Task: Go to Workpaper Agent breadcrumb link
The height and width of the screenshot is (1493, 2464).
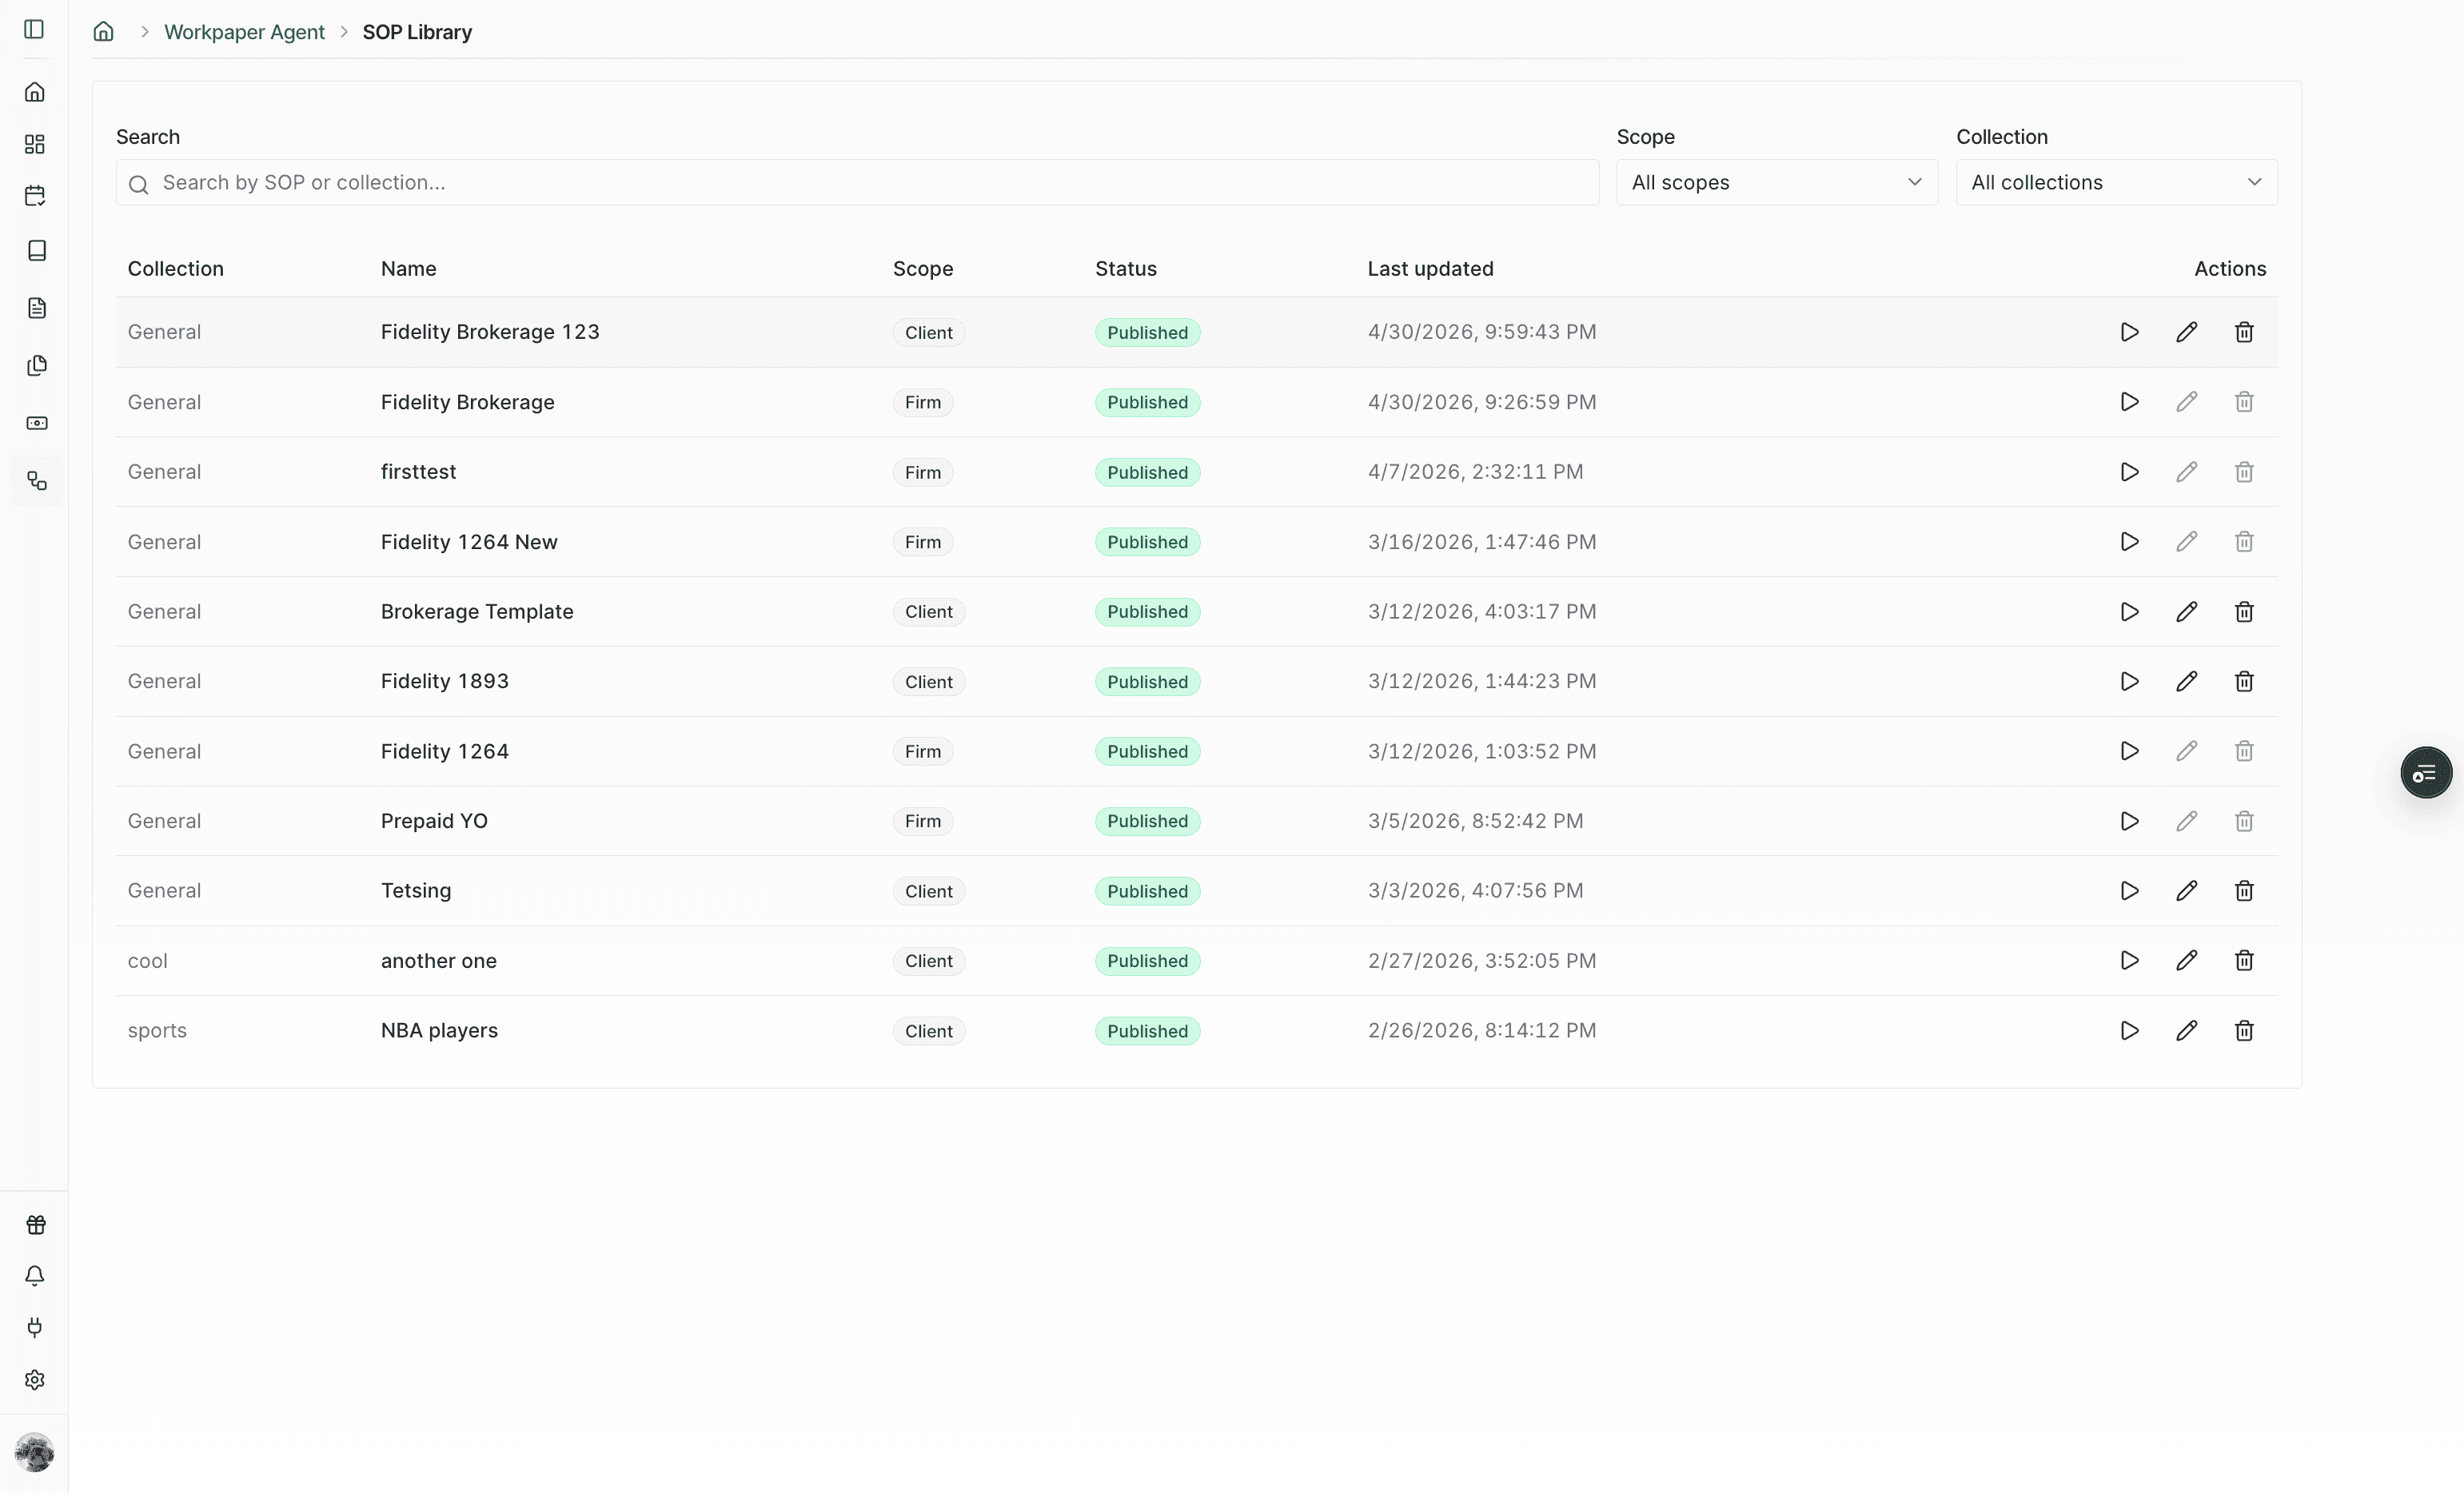Action: click(x=244, y=32)
